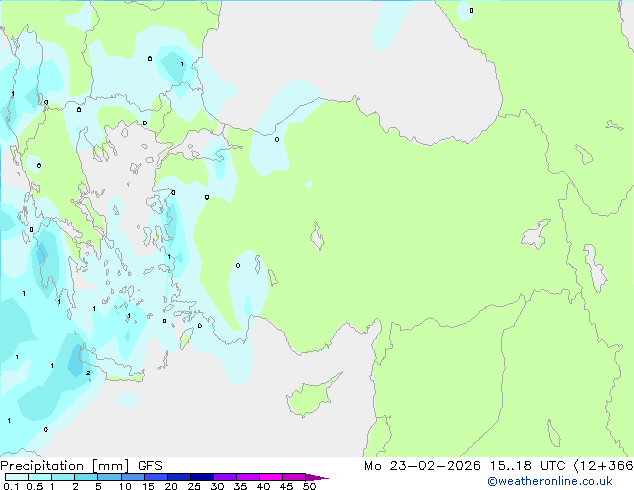Click legend scale label '45'
634x490 pixels.
286,486
